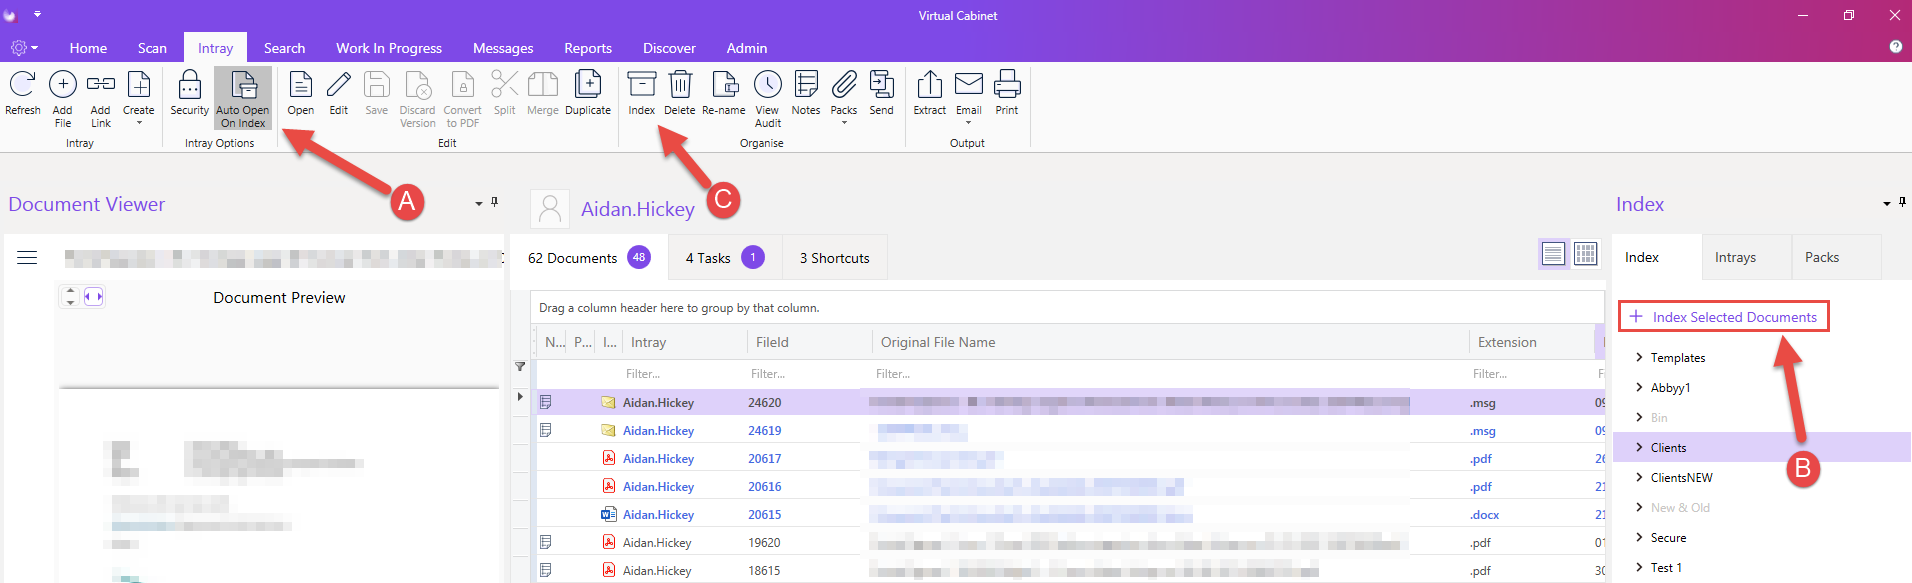
Task: Expand the Templates tree node
Action: click(x=1639, y=357)
